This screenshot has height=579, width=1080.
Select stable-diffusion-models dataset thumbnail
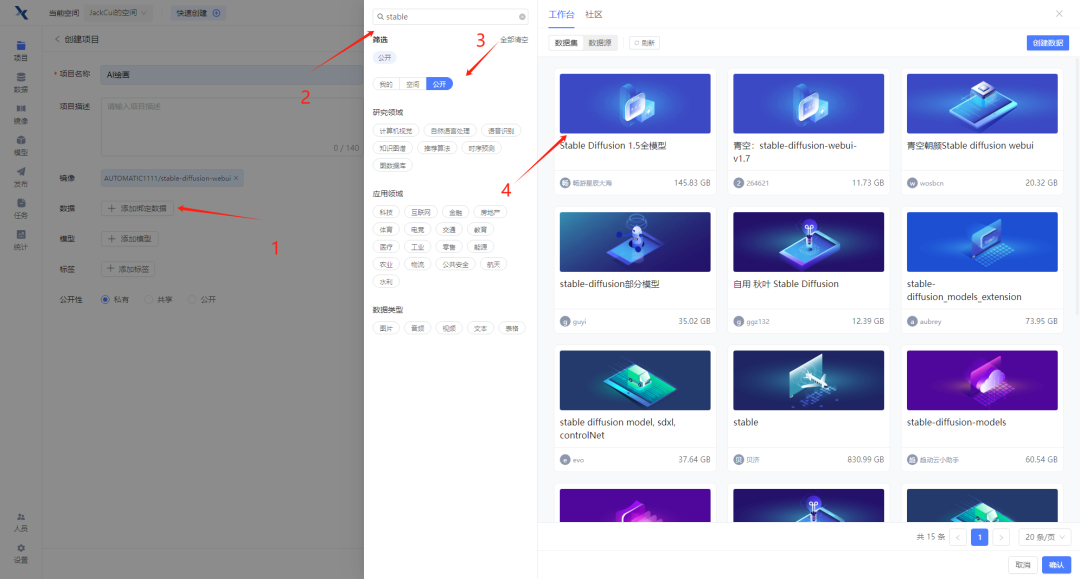click(x=982, y=380)
